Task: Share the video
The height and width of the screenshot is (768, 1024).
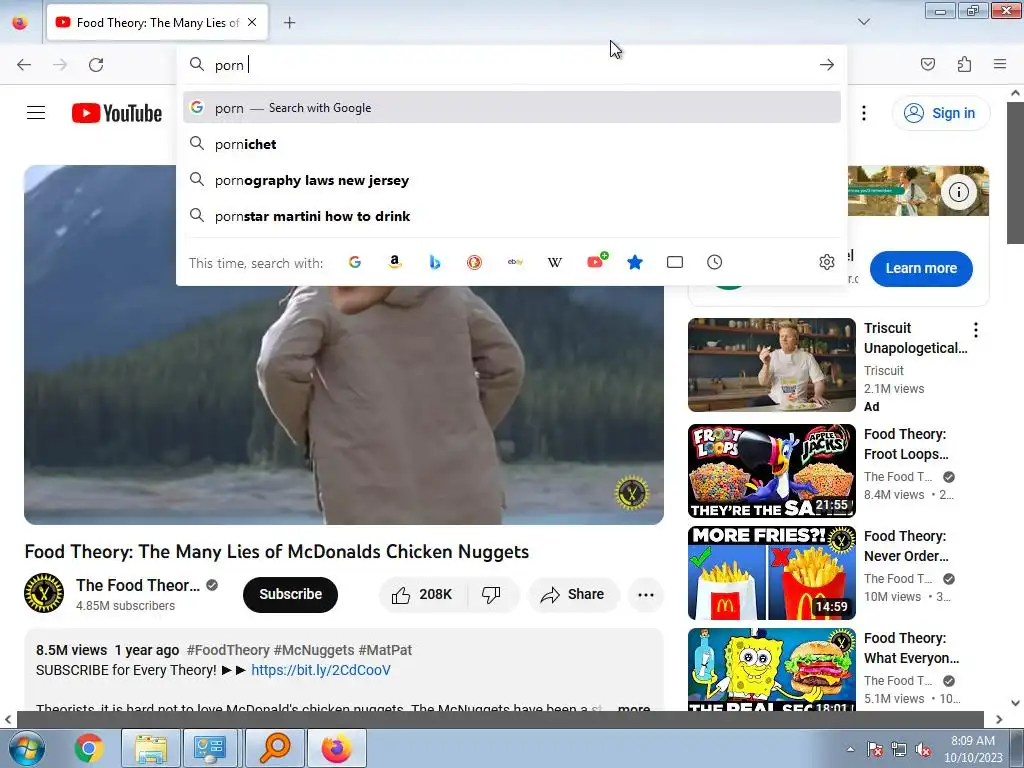Action: tap(573, 594)
